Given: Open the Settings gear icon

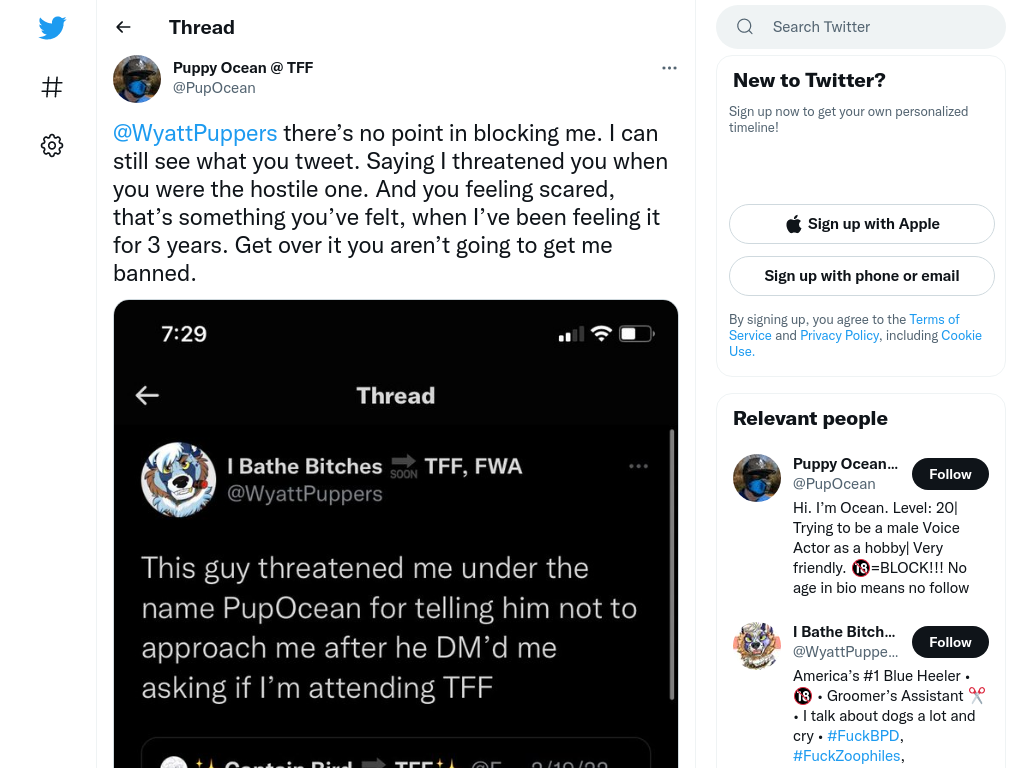Looking at the screenshot, I should pyautogui.click(x=52, y=145).
